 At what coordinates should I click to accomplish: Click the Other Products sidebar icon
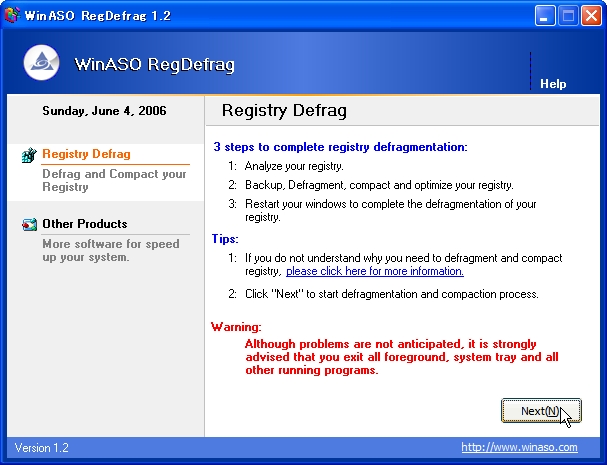(x=29, y=224)
